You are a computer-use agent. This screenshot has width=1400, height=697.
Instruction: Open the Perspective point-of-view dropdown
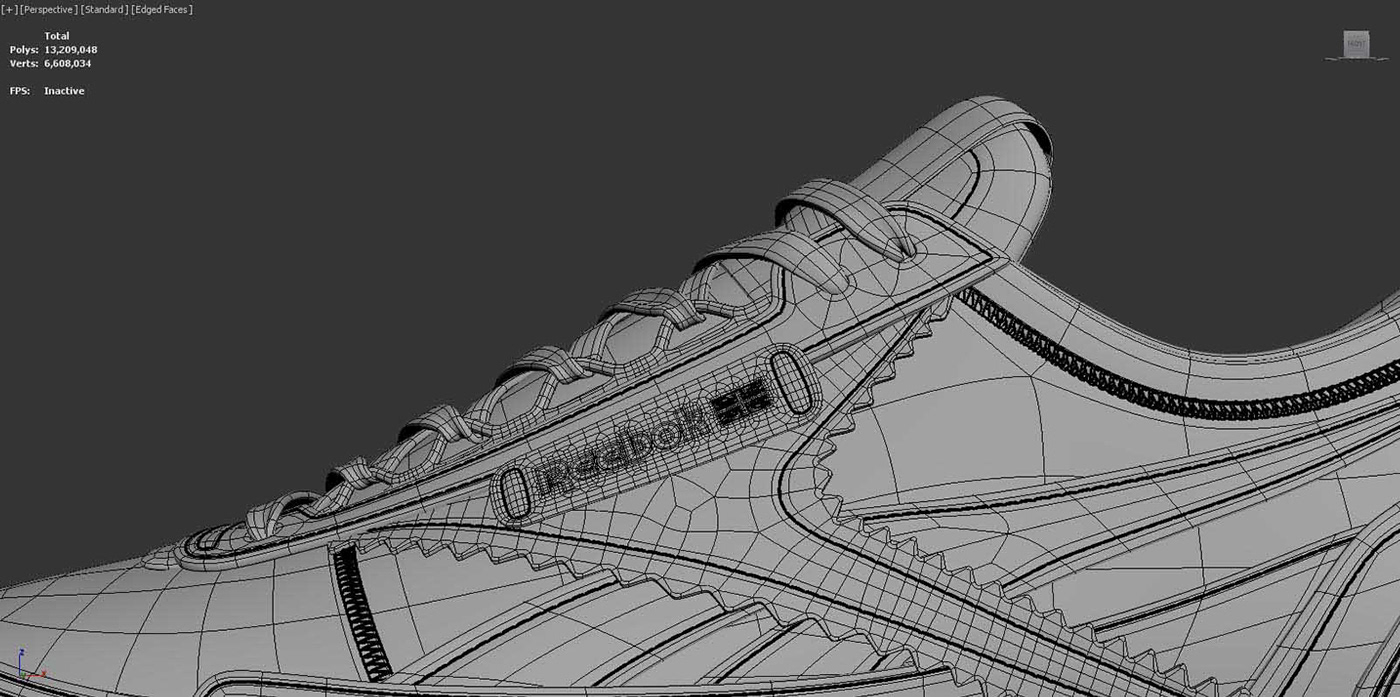coord(49,9)
